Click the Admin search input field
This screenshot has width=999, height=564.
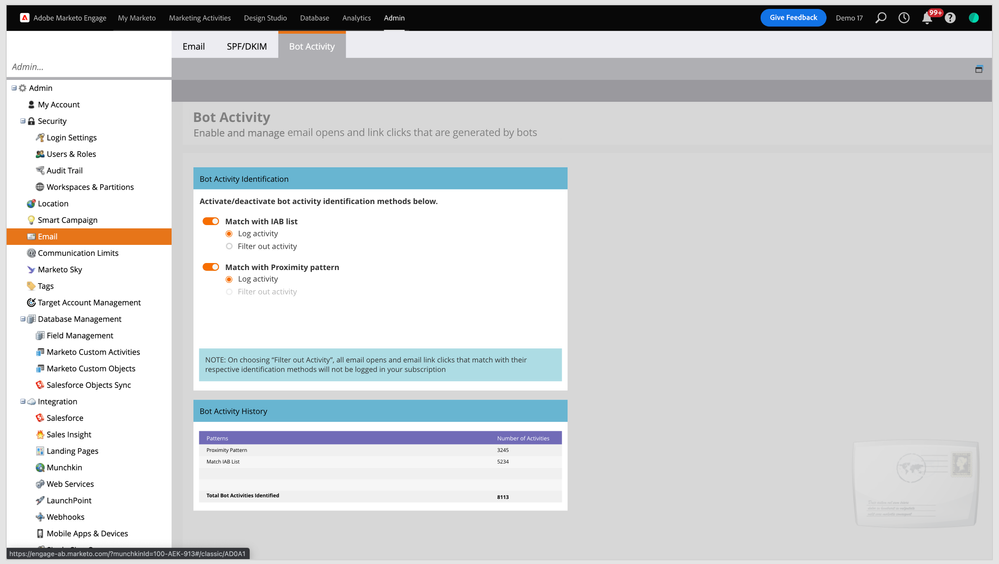89,67
